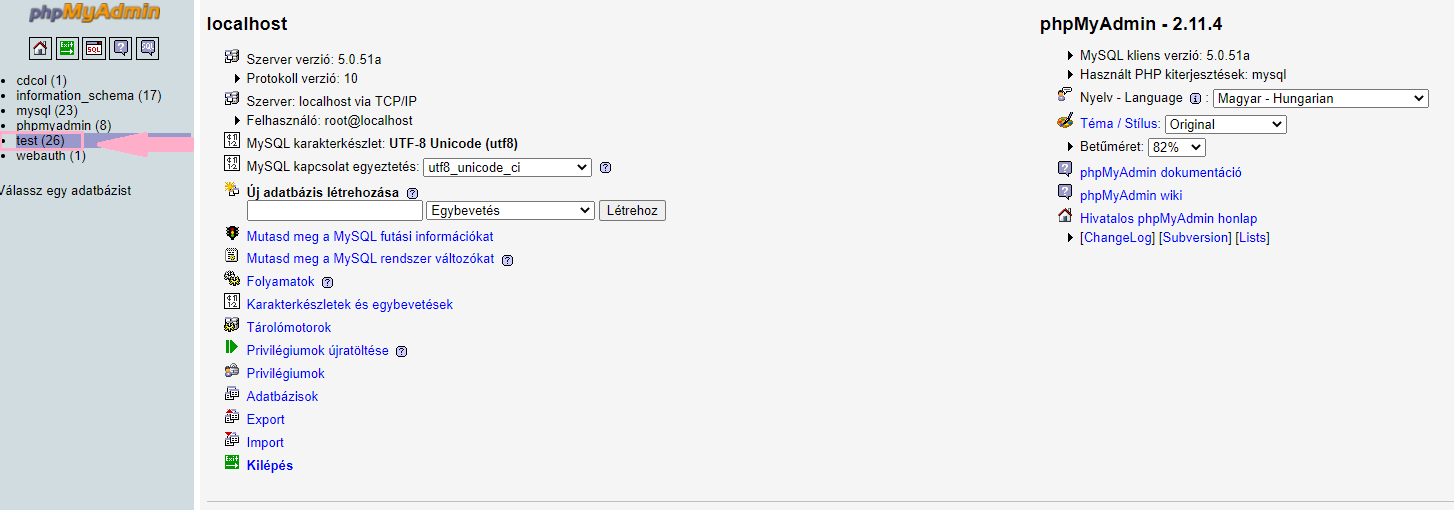Click the Home icon in sidebar

pos(40,48)
